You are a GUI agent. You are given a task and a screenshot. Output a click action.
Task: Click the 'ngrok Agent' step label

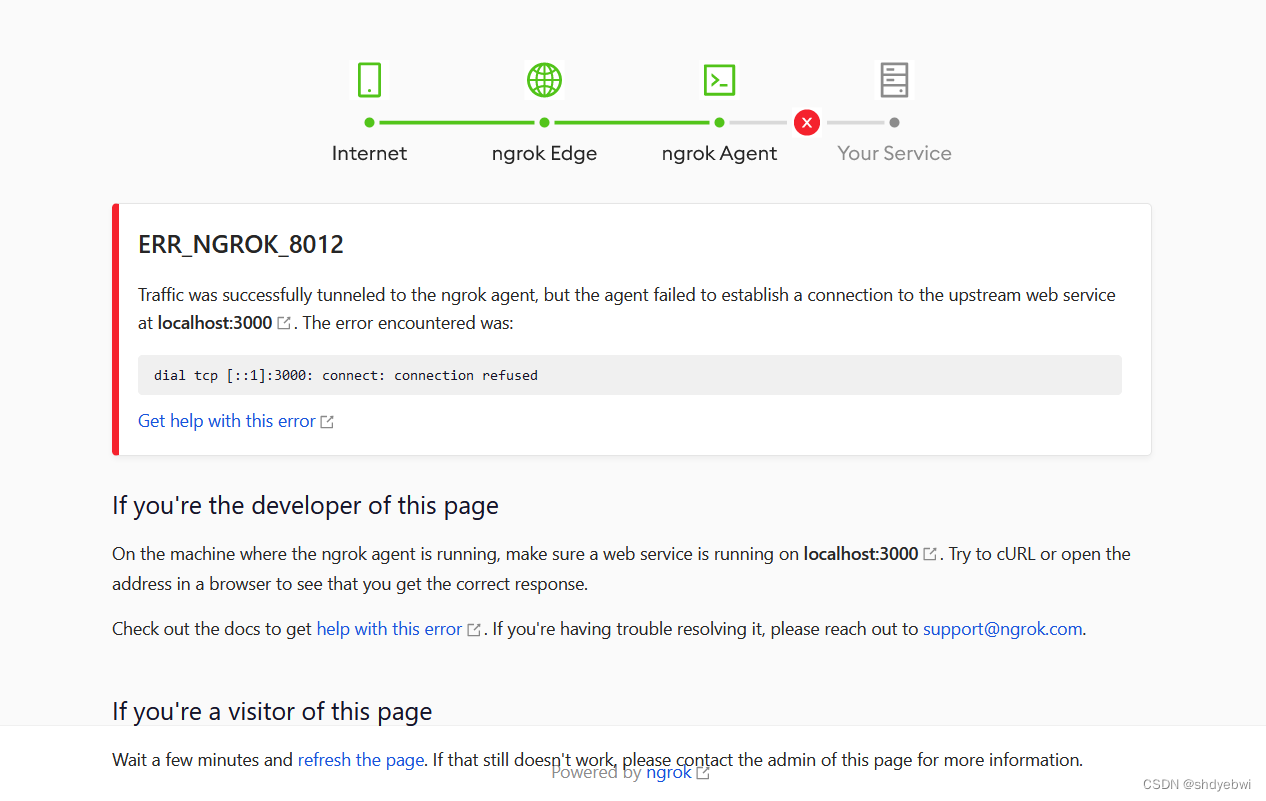(720, 153)
